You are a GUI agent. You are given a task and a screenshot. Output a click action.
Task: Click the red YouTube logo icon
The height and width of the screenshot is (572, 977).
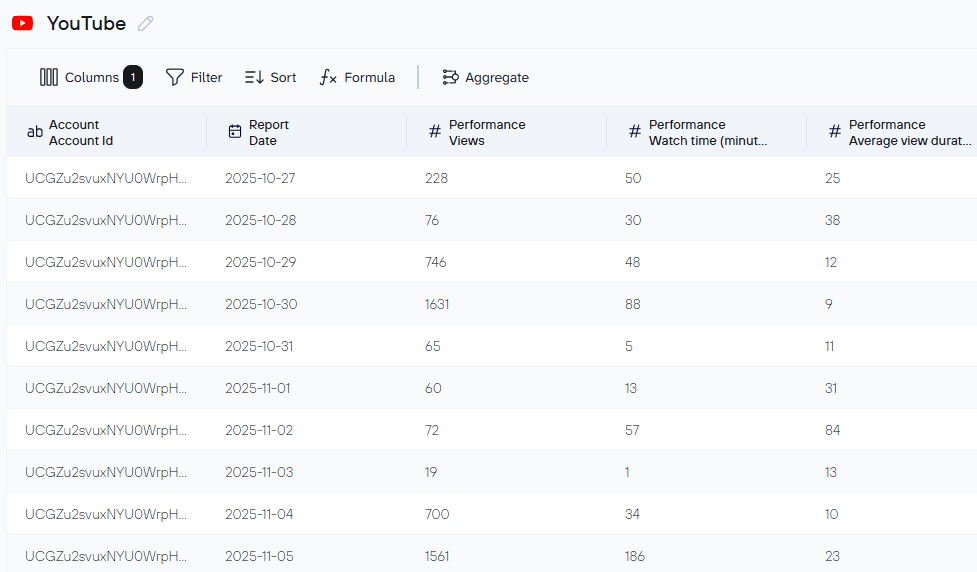click(22, 23)
